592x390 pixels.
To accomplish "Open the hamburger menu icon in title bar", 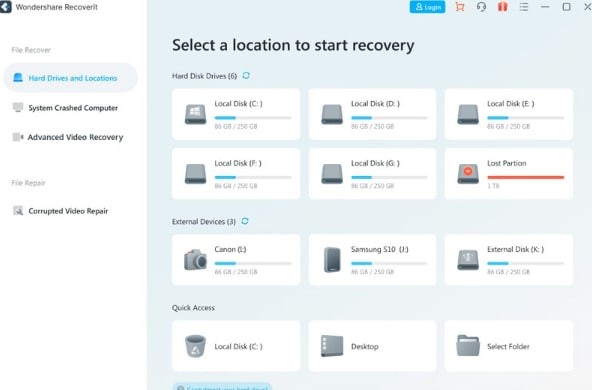I will tap(524, 7).
